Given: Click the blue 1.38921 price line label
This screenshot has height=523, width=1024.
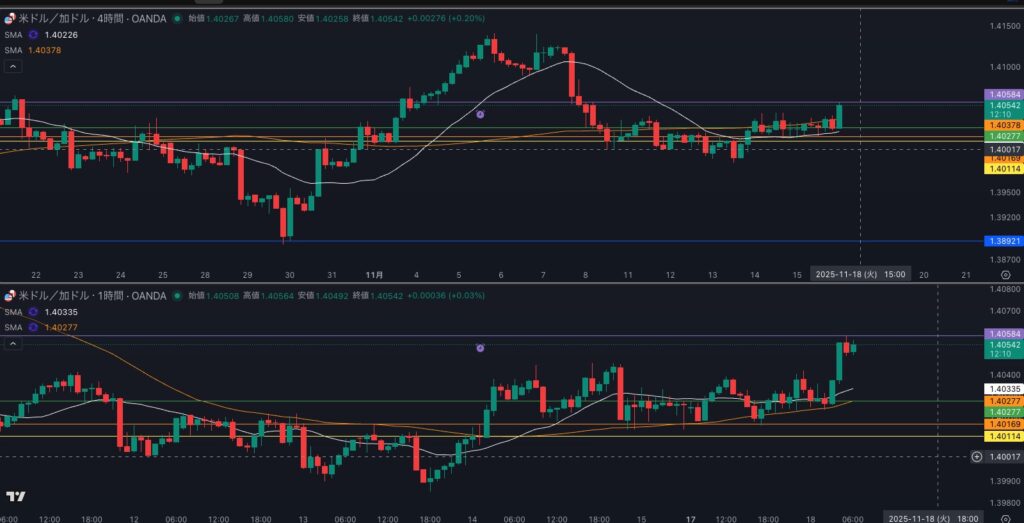Looking at the screenshot, I should [1003, 241].
